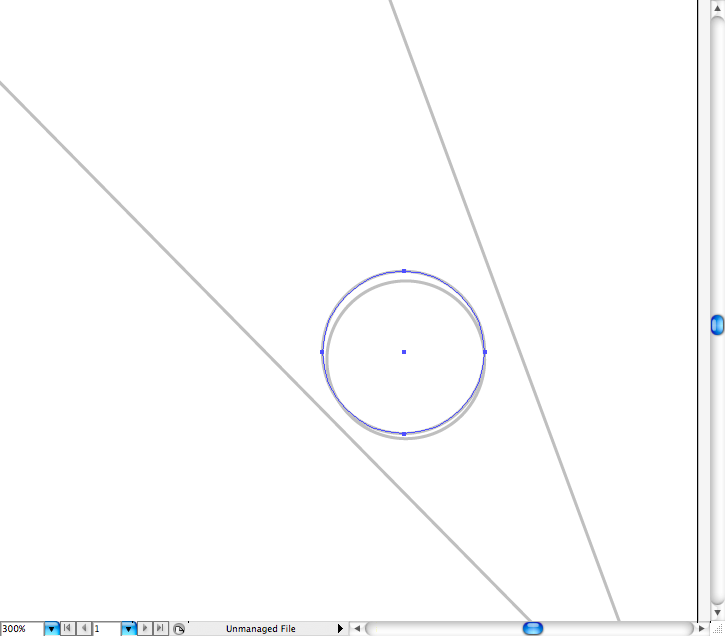This screenshot has height=636, width=725.
Task: Click the previous page arrow
Action: click(x=84, y=629)
